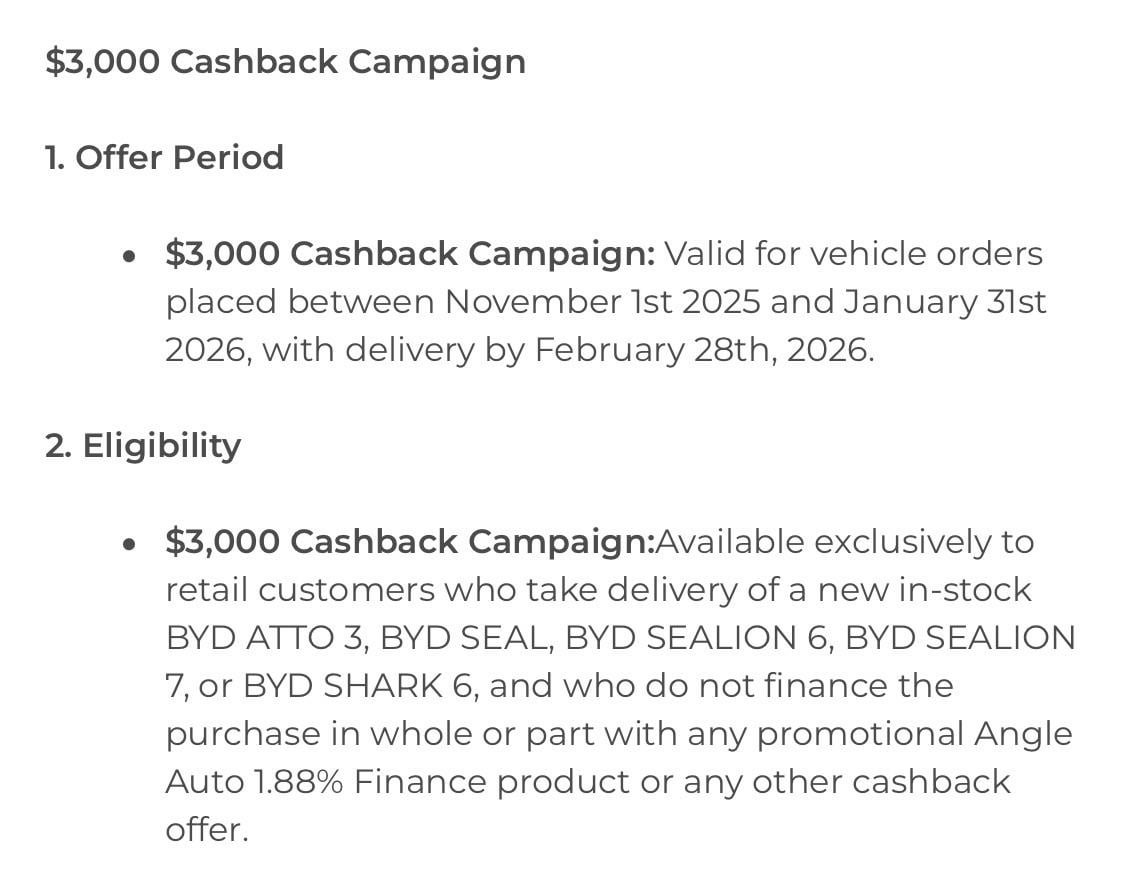Click the final word "offer."
Viewport: 1125px width, 882px height.
(x=206, y=830)
